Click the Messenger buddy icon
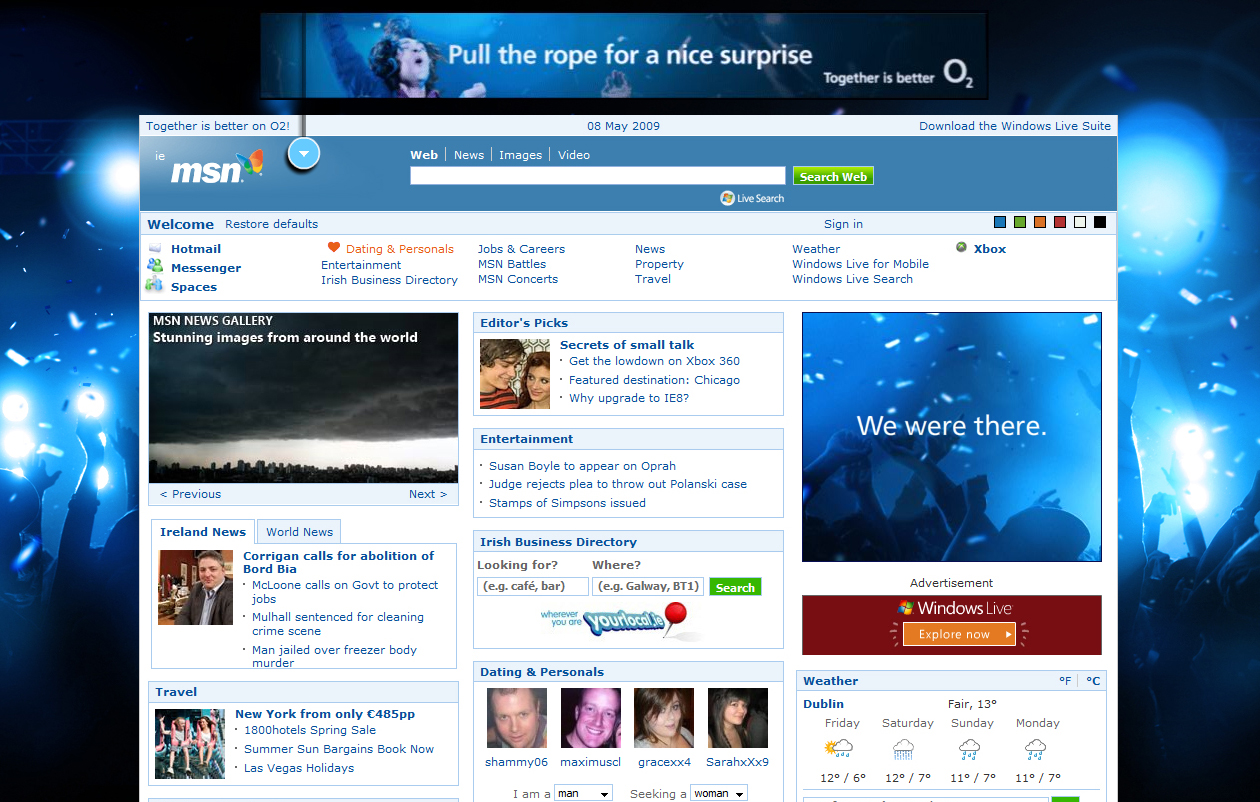Screen dimensions: 1260x802 155,266
